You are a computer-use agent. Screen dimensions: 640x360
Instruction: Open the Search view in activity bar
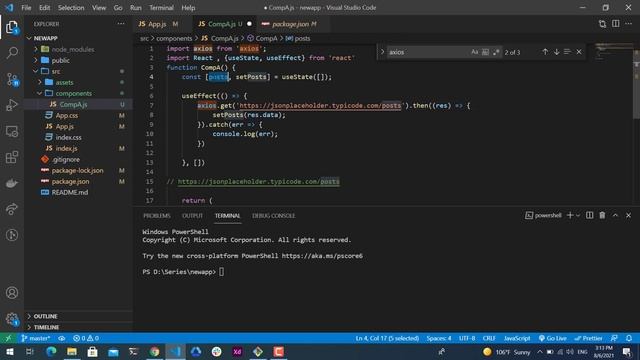(12, 53)
